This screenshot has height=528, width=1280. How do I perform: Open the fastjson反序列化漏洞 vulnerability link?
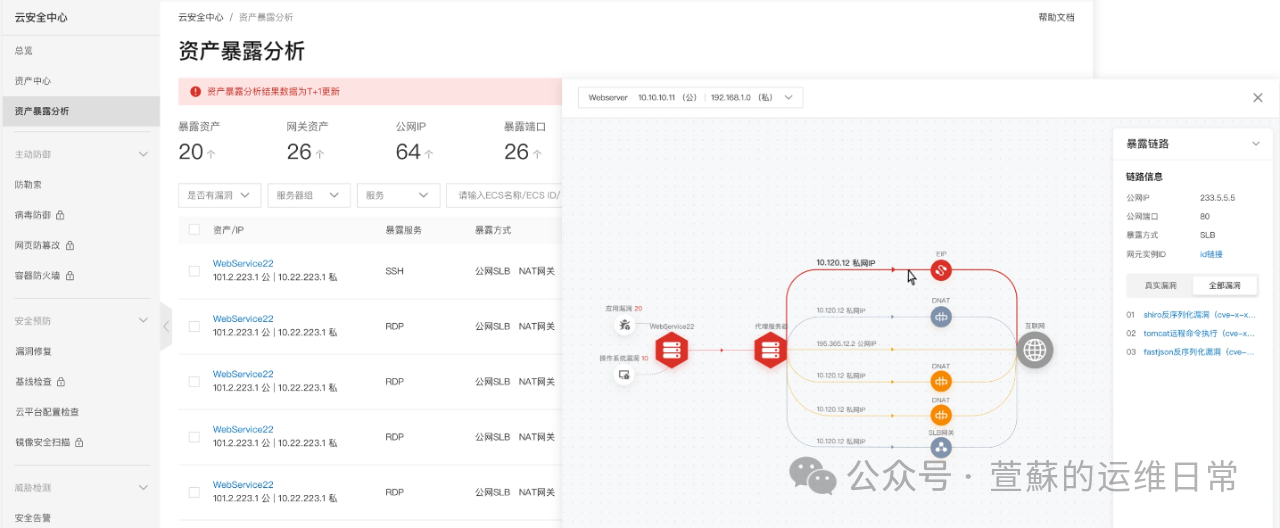tap(1198, 352)
